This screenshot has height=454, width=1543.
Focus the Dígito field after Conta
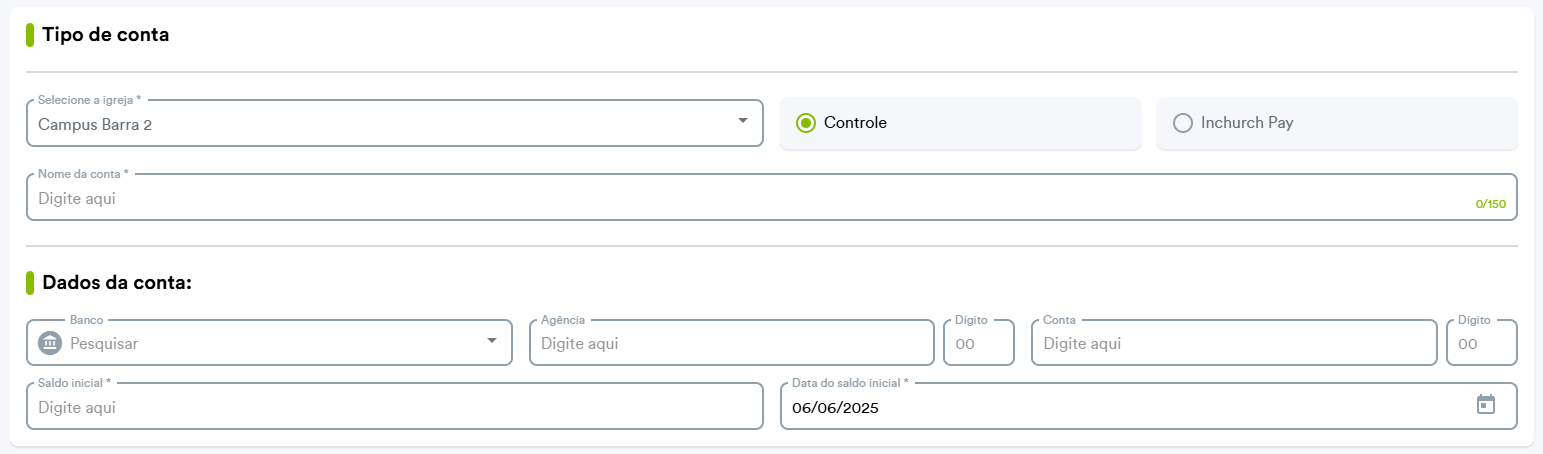(x=1482, y=343)
